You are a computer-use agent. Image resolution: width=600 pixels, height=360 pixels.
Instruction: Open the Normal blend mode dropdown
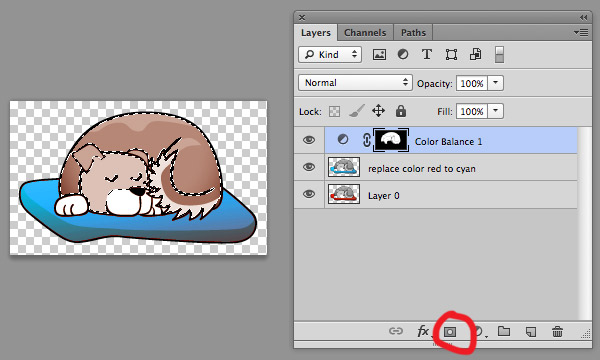(x=355, y=83)
